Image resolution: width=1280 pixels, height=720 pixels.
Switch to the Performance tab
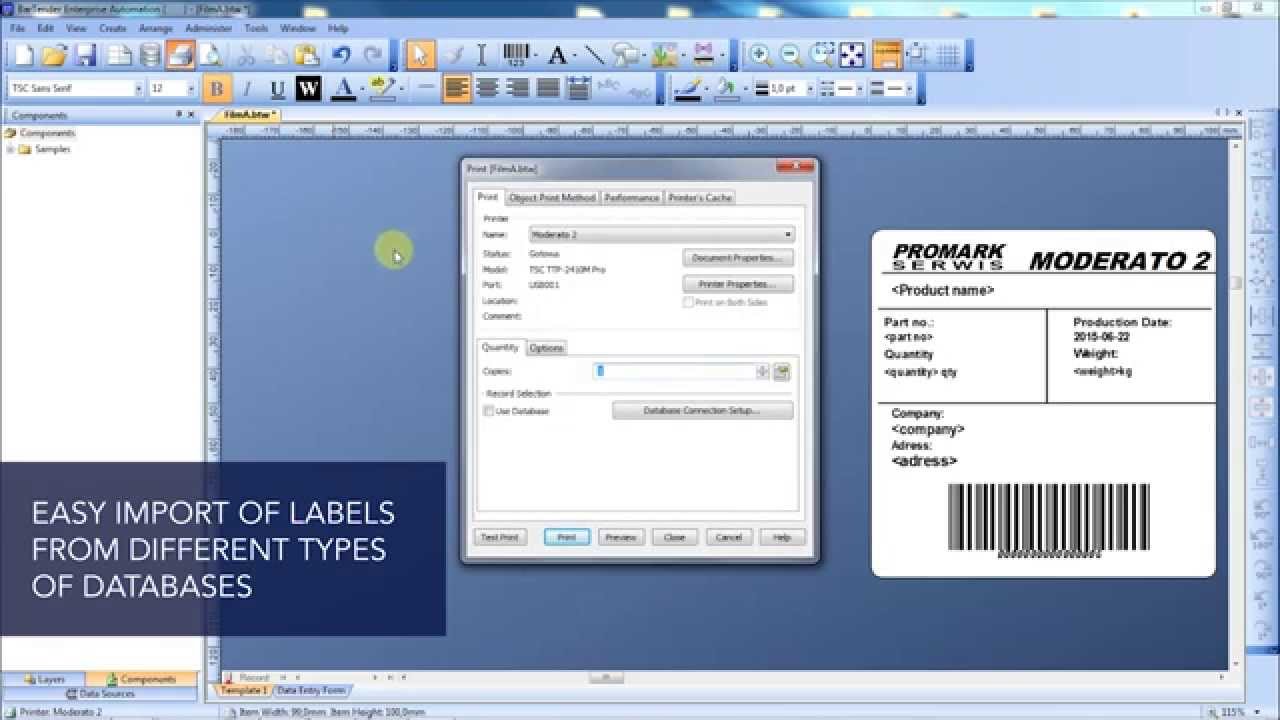click(632, 198)
